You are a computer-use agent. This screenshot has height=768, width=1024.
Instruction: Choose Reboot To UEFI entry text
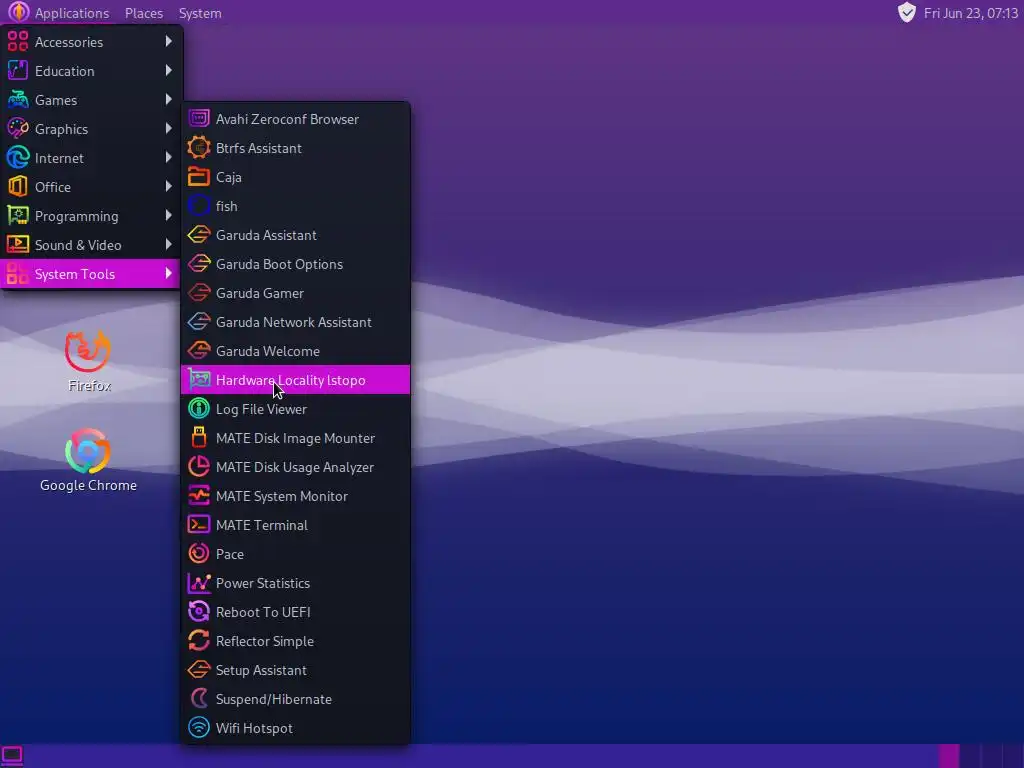(x=263, y=612)
